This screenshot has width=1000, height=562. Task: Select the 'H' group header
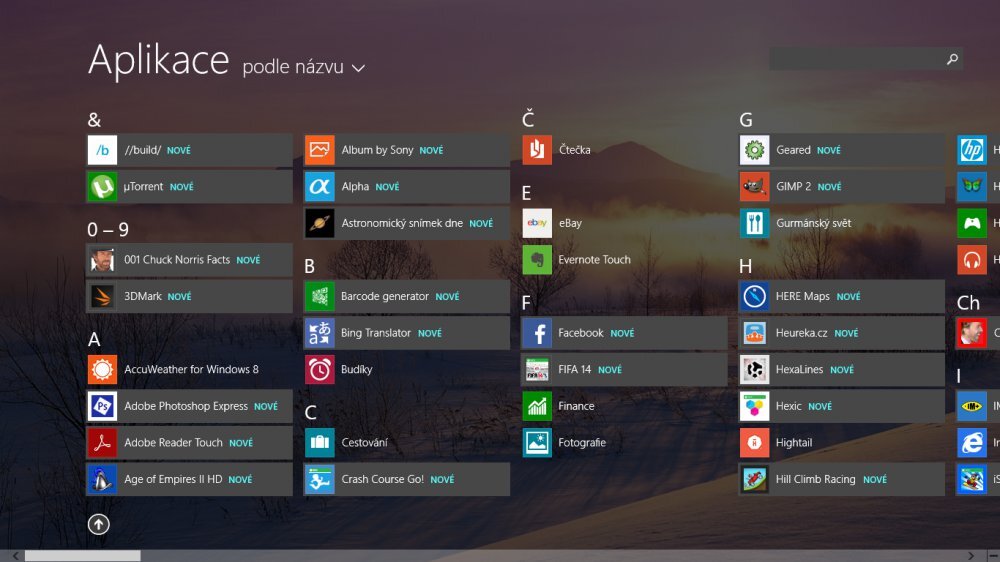tap(746, 266)
